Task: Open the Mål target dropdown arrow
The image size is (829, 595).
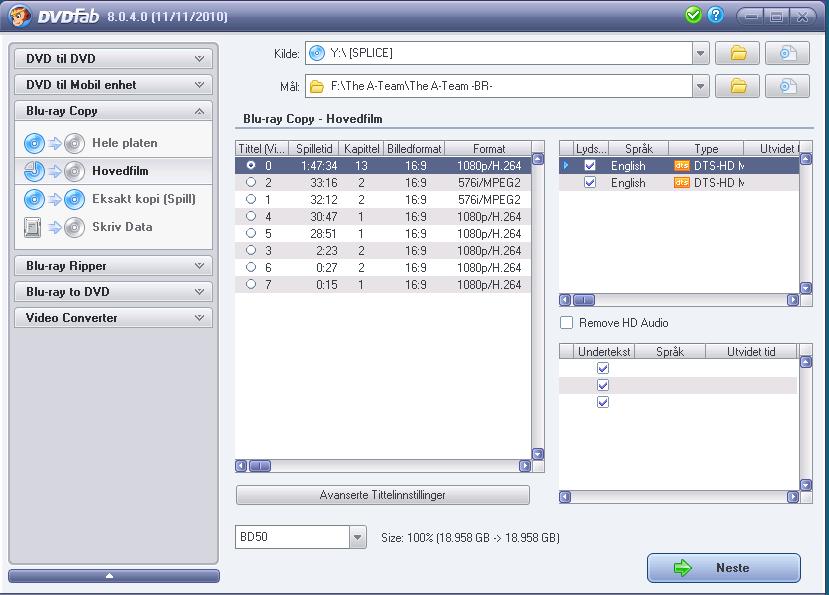Action: [x=701, y=86]
